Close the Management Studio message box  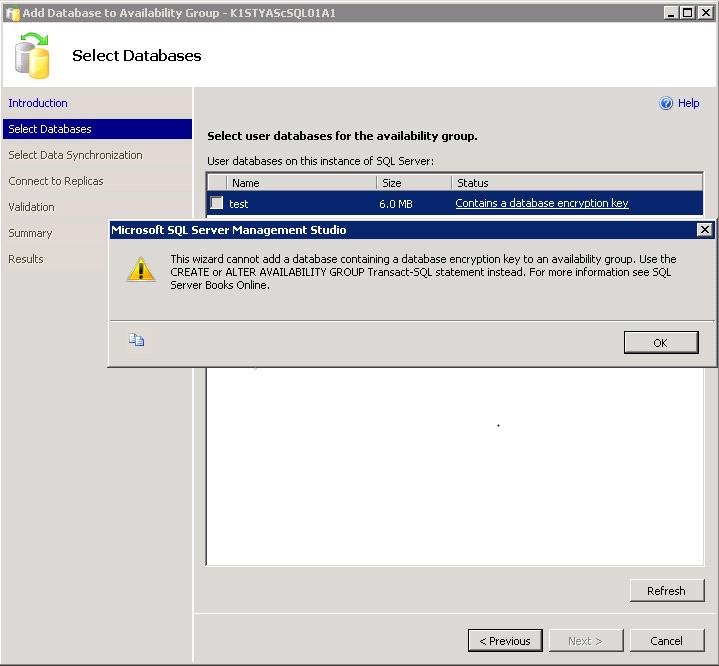click(704, 229)
